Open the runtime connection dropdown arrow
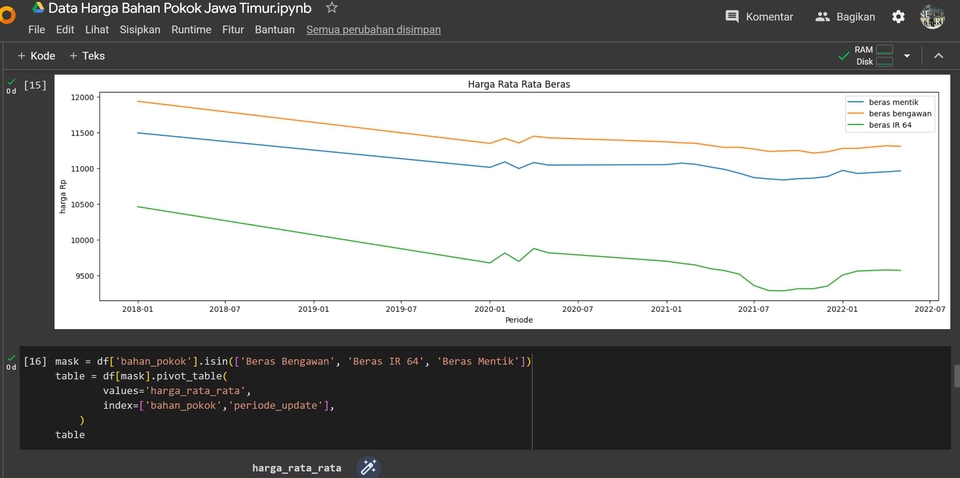This screenshot has height=478, width=960. click(x=907, y=56)
